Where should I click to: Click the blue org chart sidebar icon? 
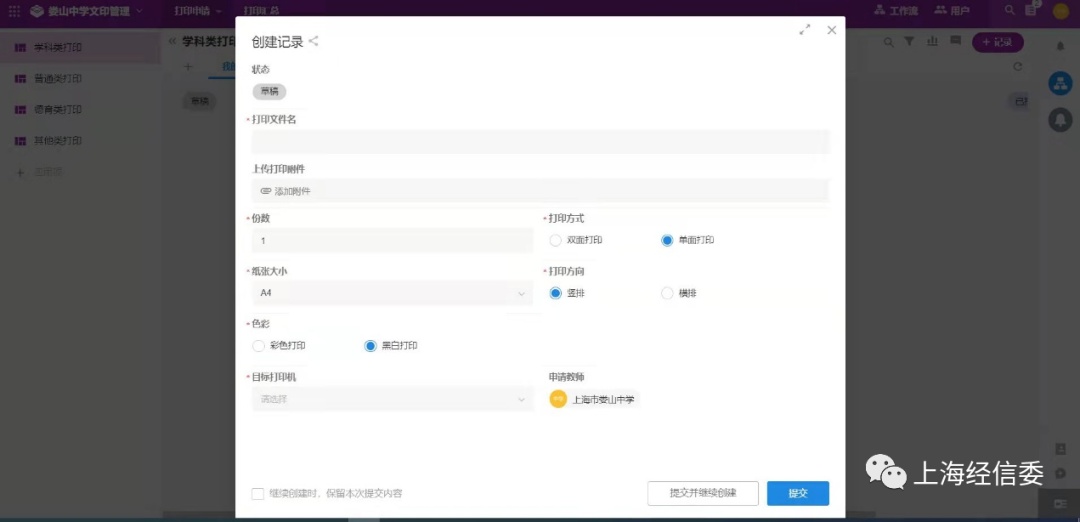point(1060,83)
